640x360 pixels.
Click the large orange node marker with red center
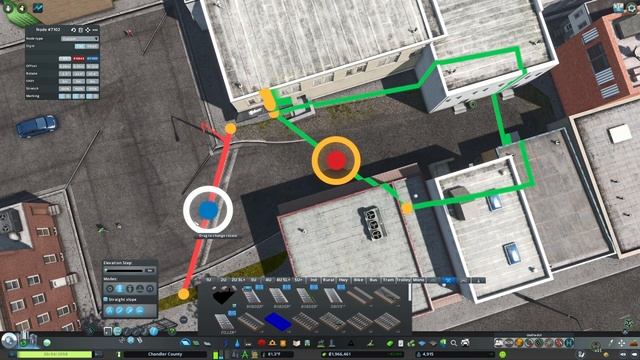pos(336,160)
